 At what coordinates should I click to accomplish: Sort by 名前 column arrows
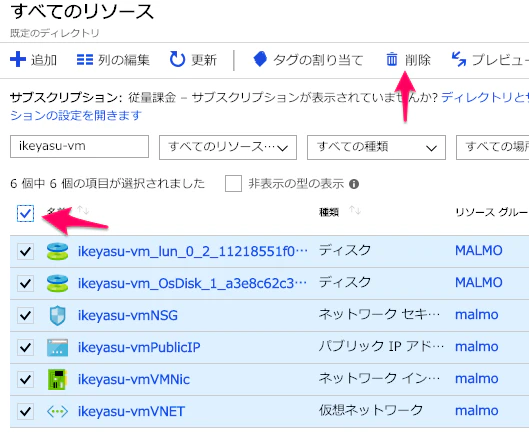(83, 211)
